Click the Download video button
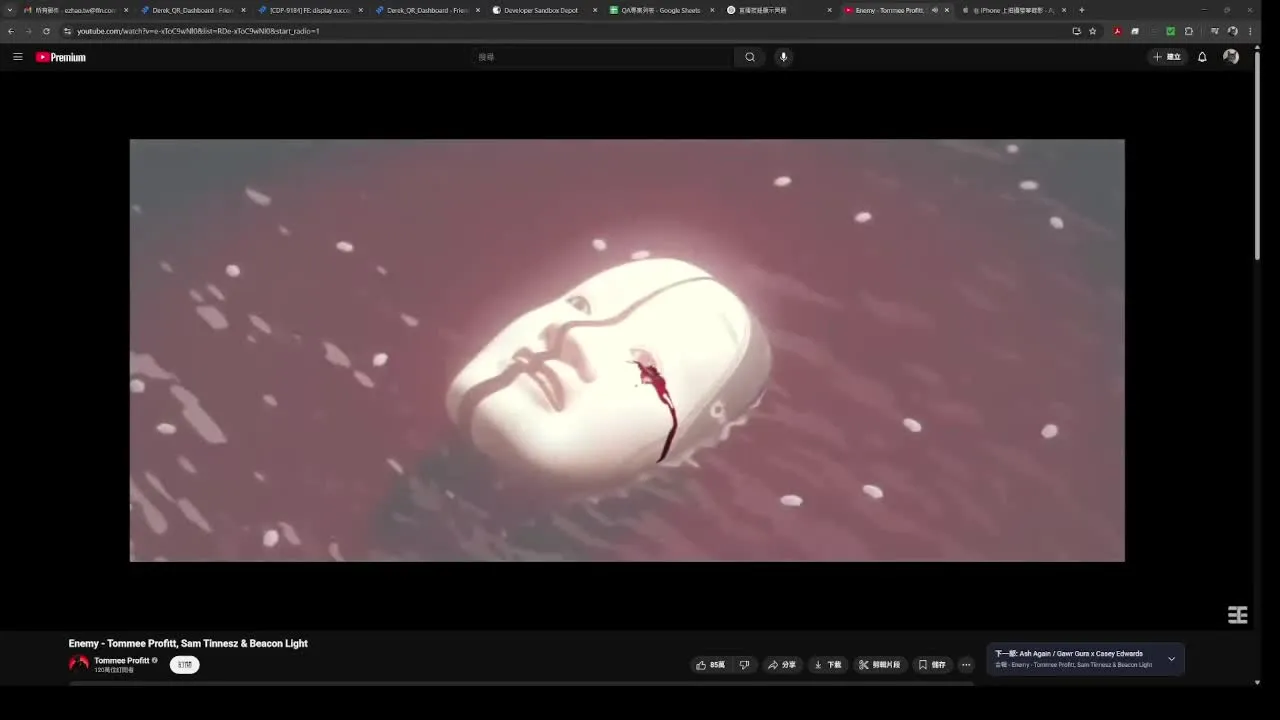The width and height of the screenshot is (1280, 720). [x=828, y=665]
